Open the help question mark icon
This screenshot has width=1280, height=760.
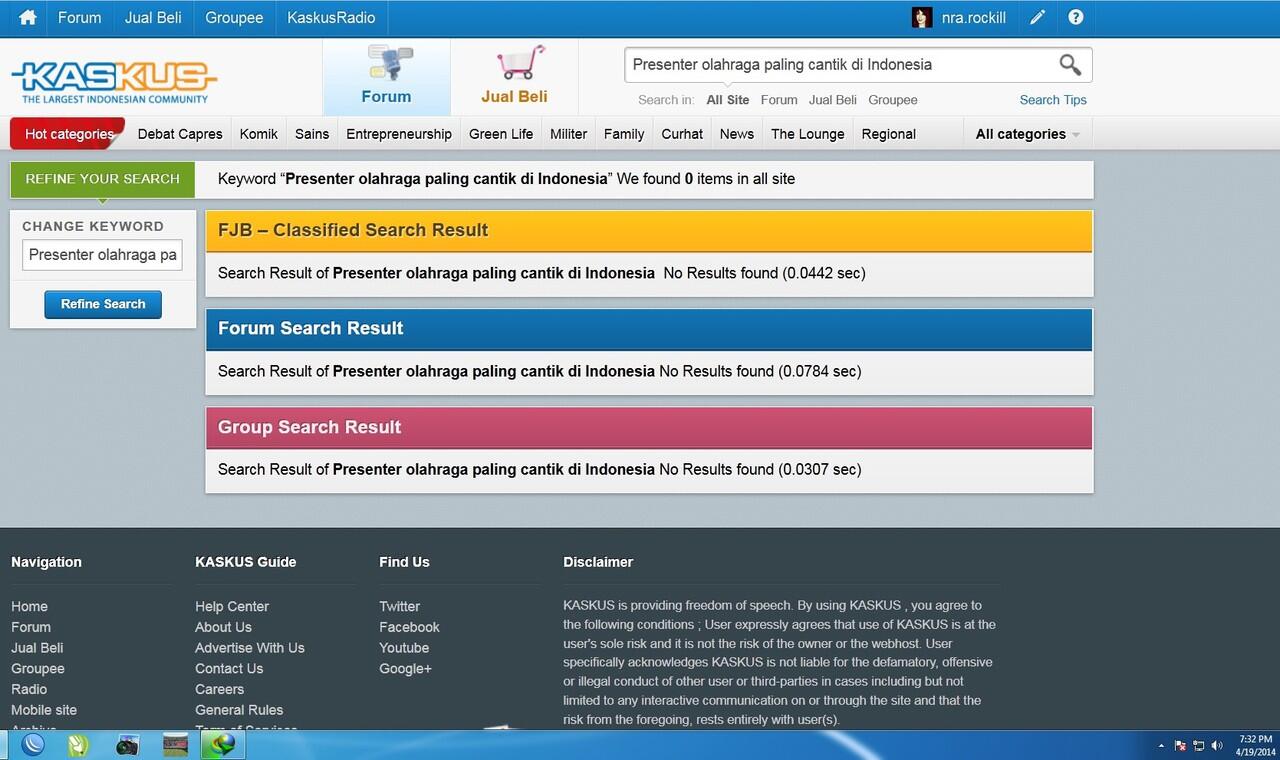tap(1076, 18)
